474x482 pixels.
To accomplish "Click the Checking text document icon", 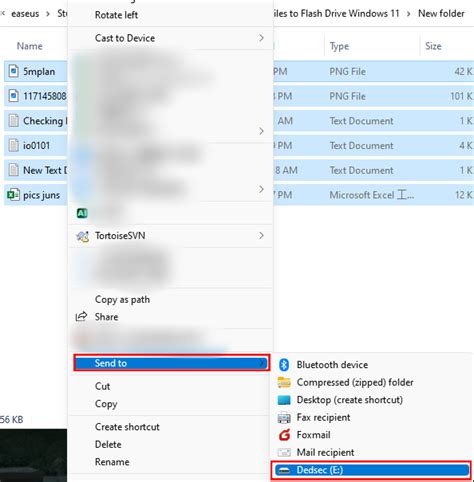I will pyautogui.click(x=13, y=121).
